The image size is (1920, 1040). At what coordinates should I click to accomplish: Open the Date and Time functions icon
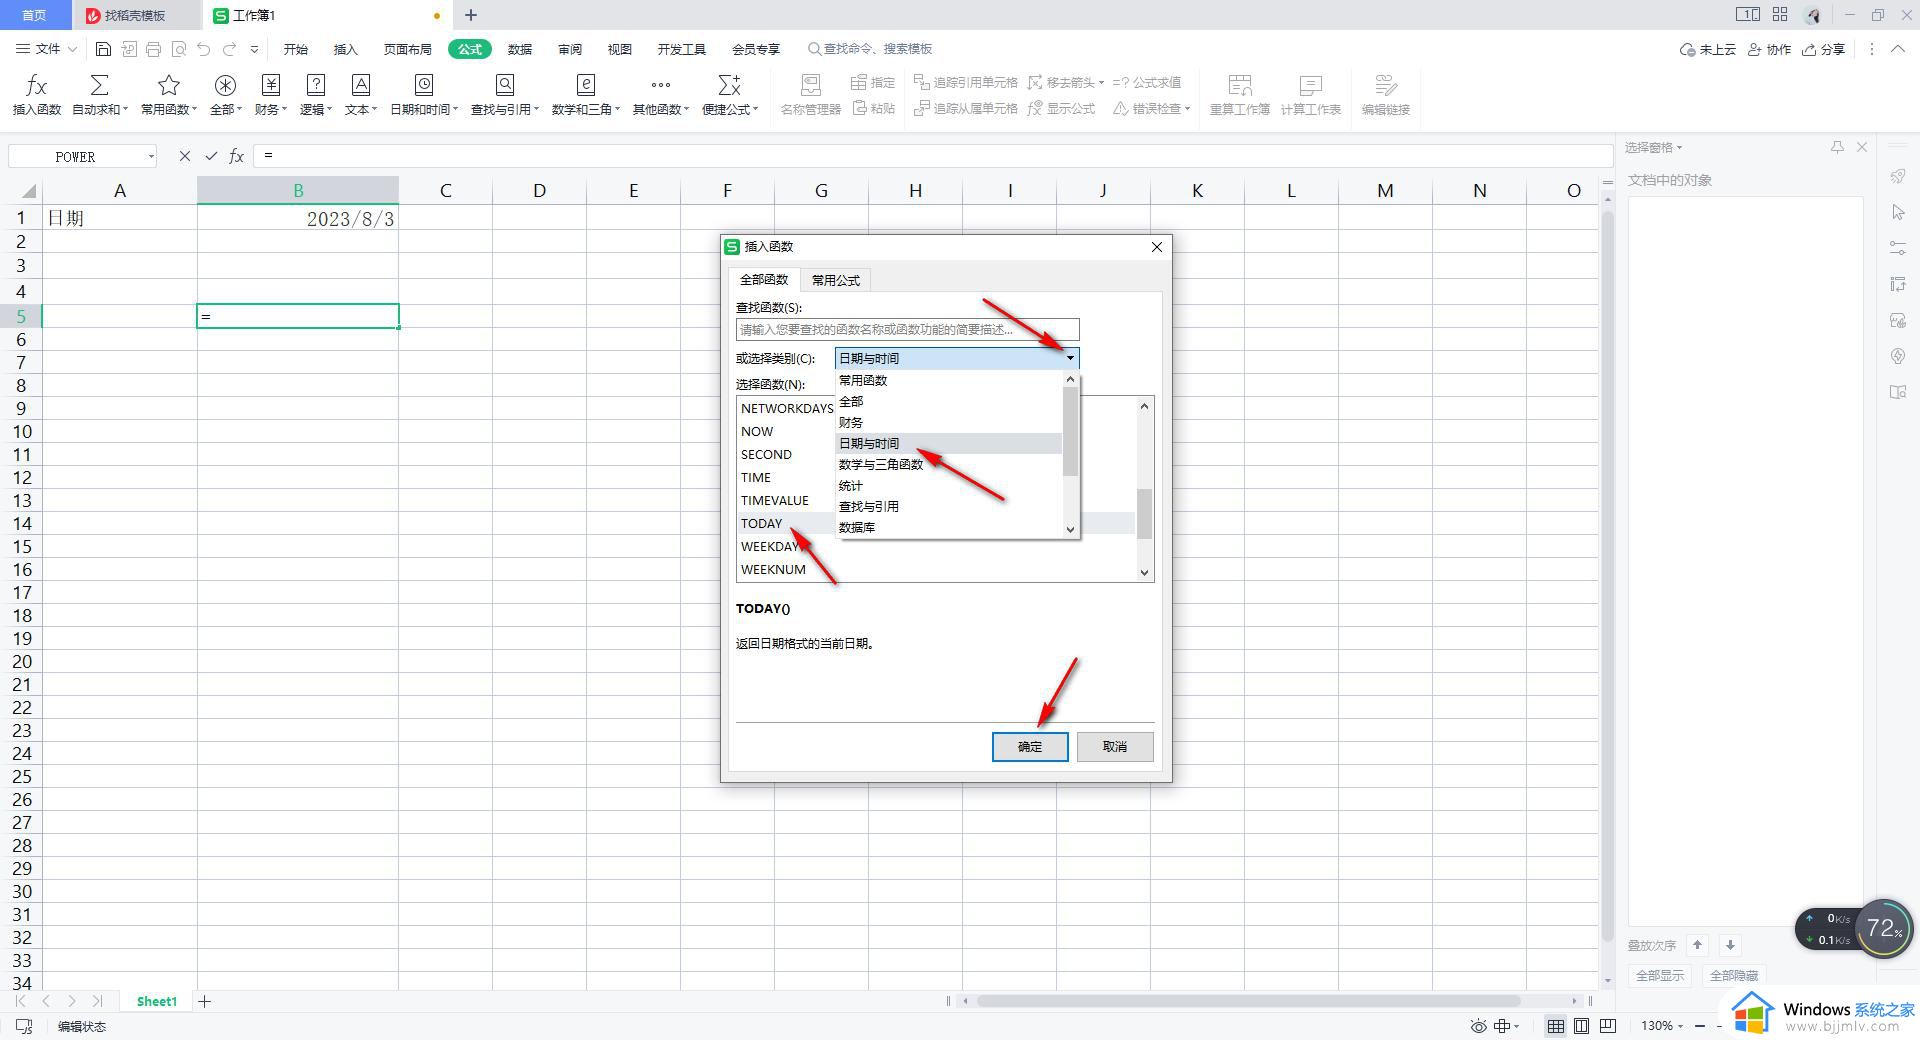tap(424, 85)
